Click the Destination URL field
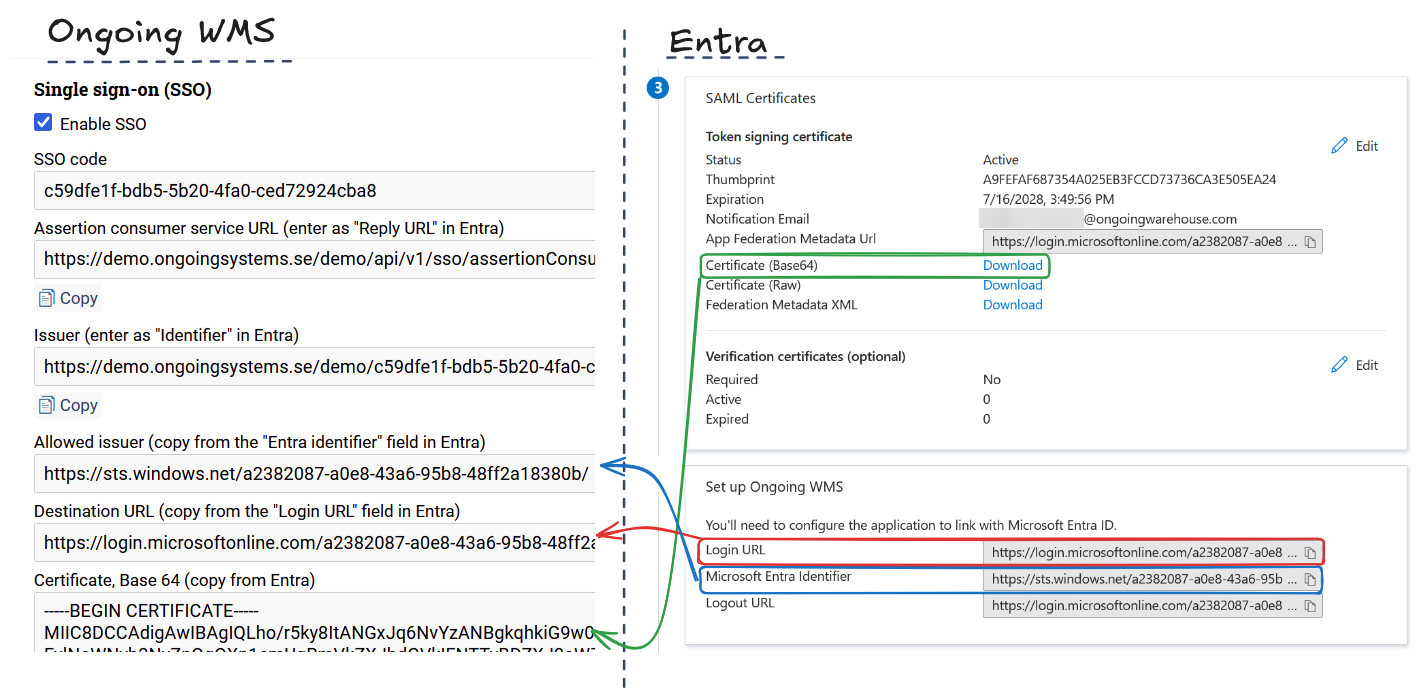Viewport: 1426px width, 696px height. click(x=315, y=543)
